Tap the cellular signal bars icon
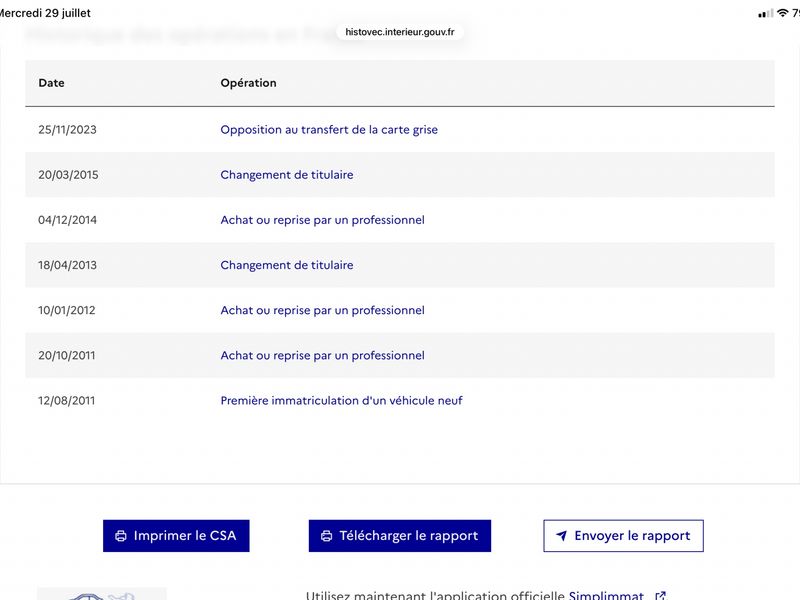 (765, 14)
